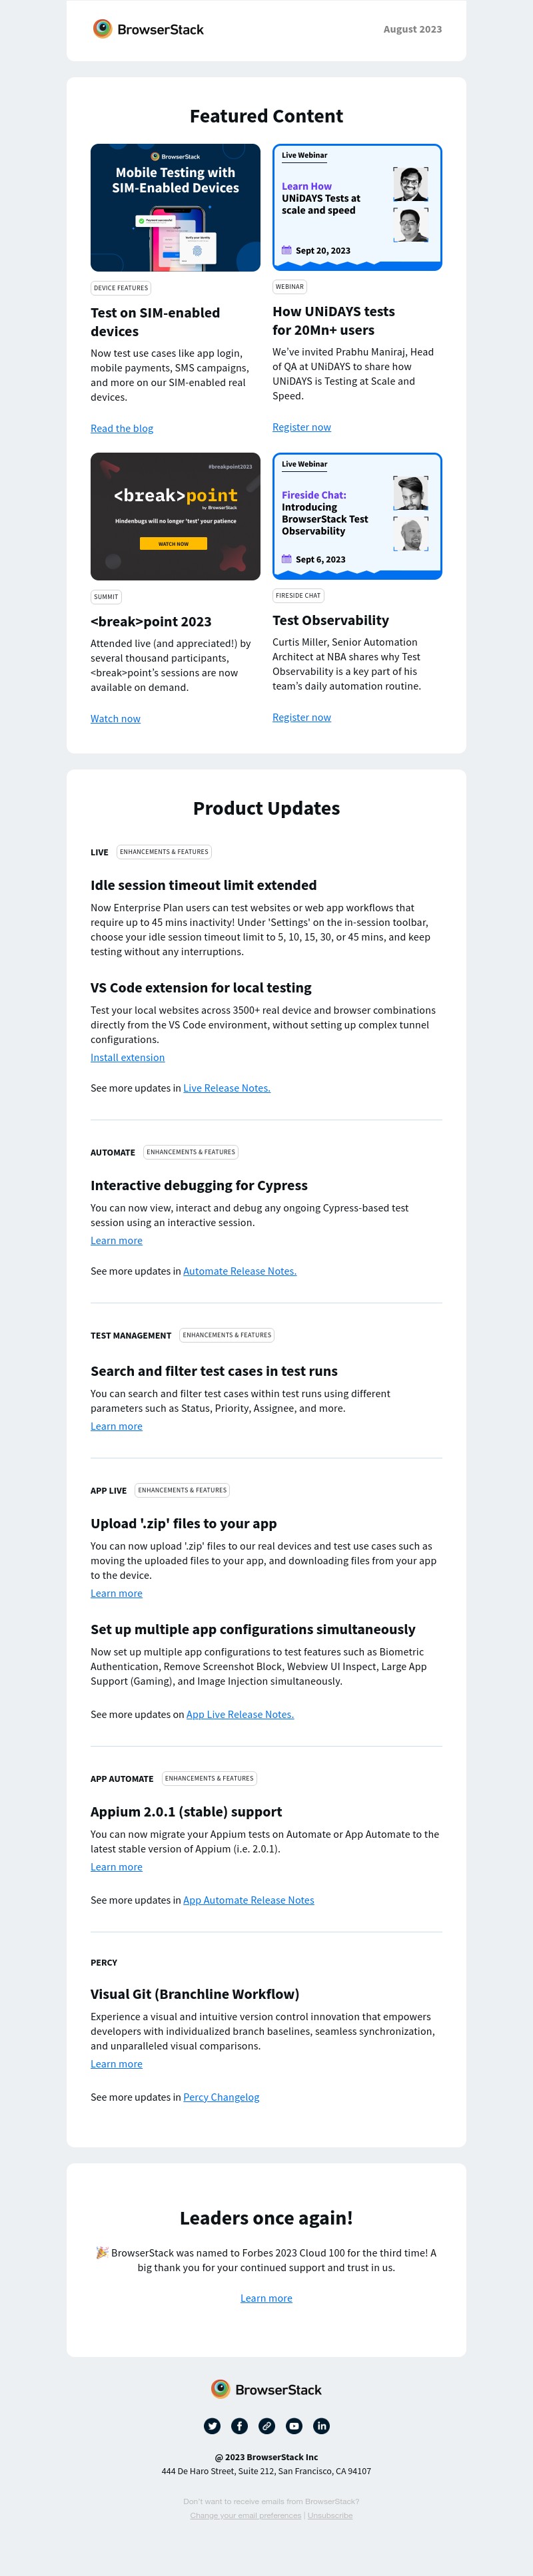Screen dimensions: 533x2576
Task: Open the Mobile Testing SIM-Enabled Devices banner
Action: pyautogui.click(x=175, y=208)
